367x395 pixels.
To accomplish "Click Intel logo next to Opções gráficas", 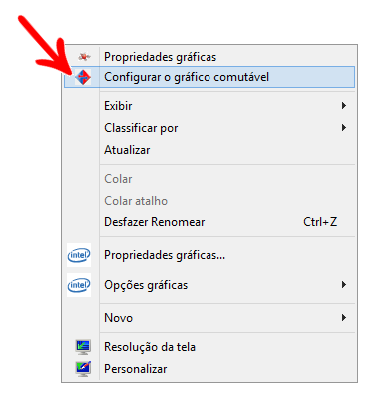I will point(79,285).
